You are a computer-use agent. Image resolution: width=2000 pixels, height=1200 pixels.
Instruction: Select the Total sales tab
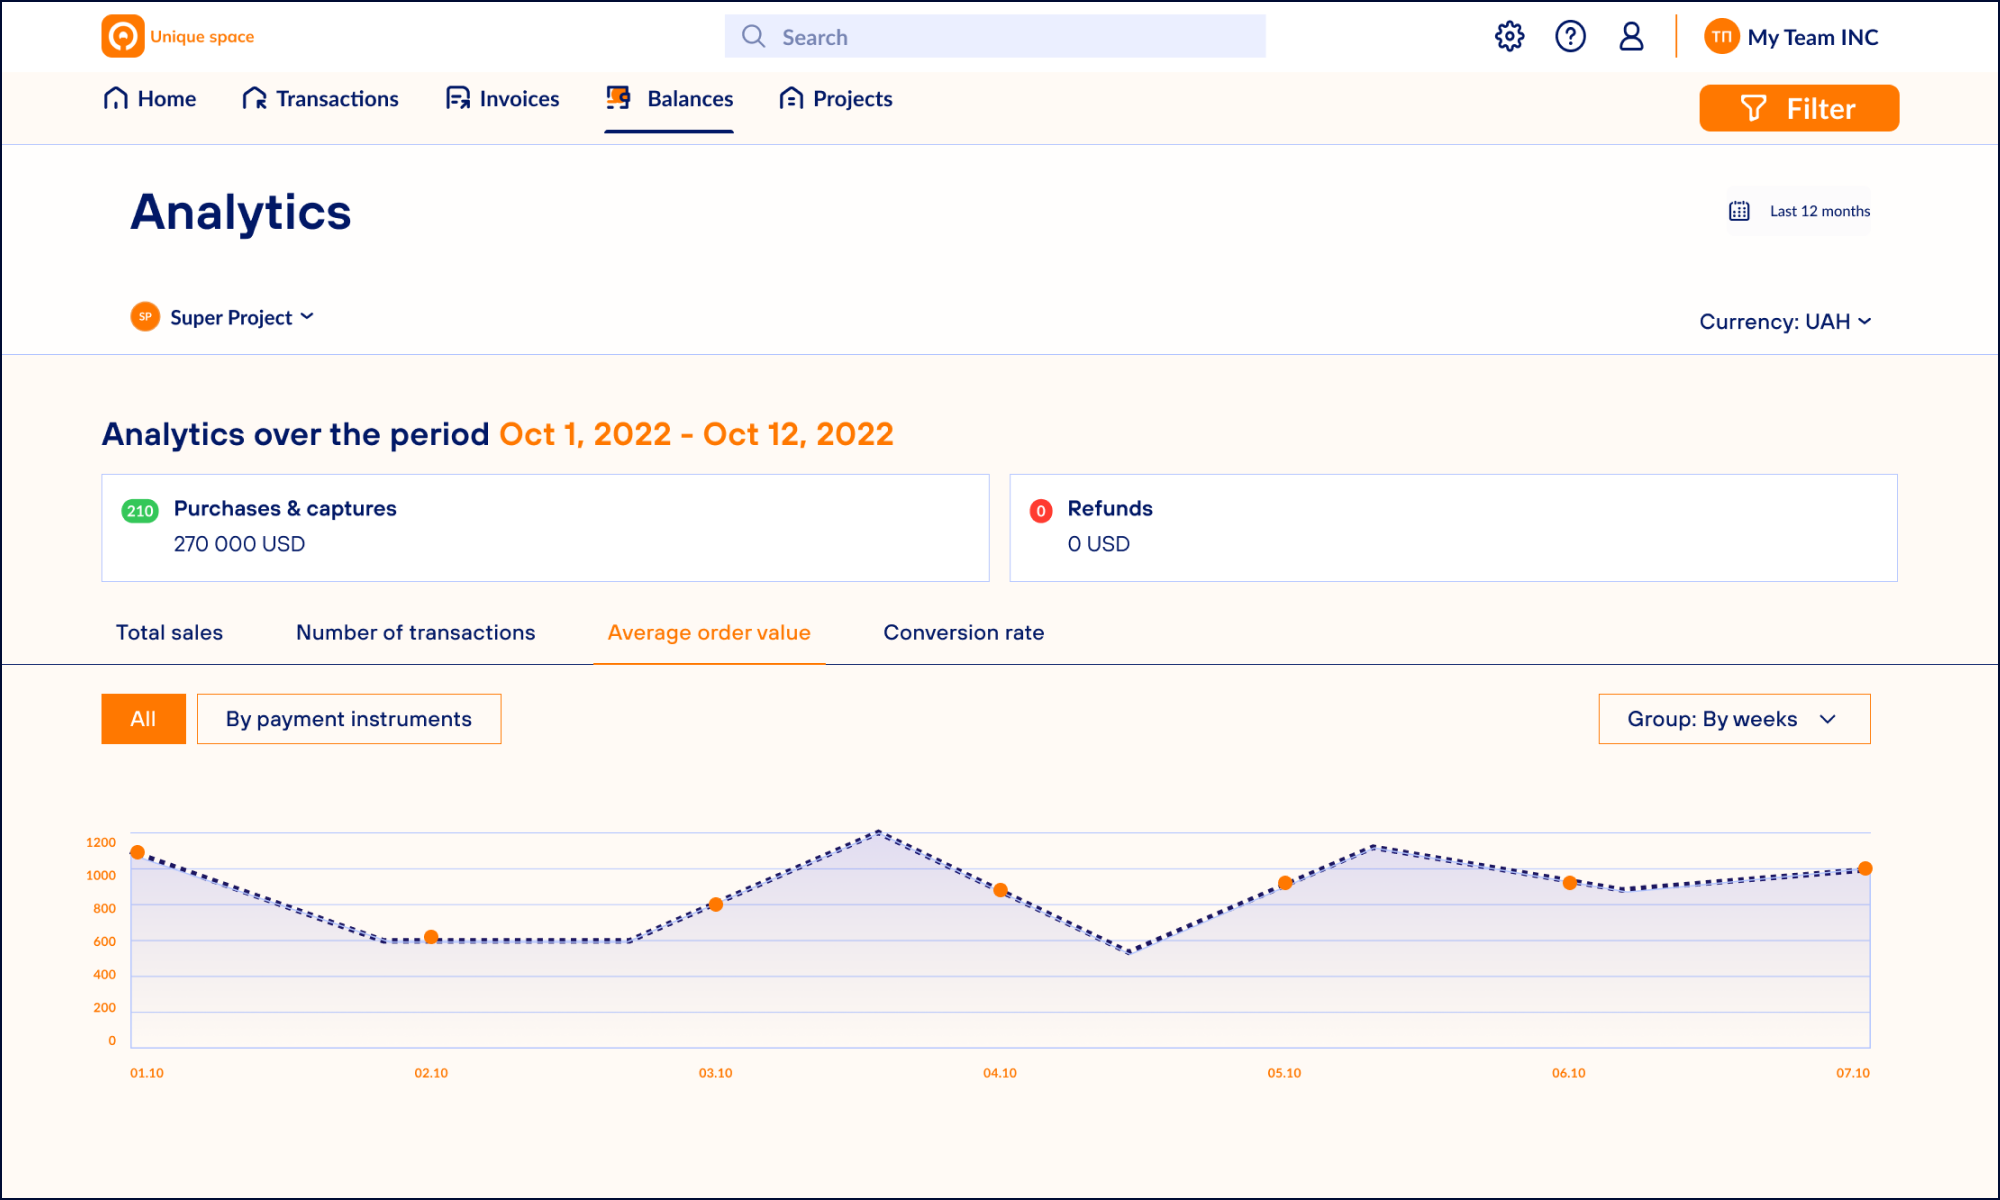(x=170, y=631)
